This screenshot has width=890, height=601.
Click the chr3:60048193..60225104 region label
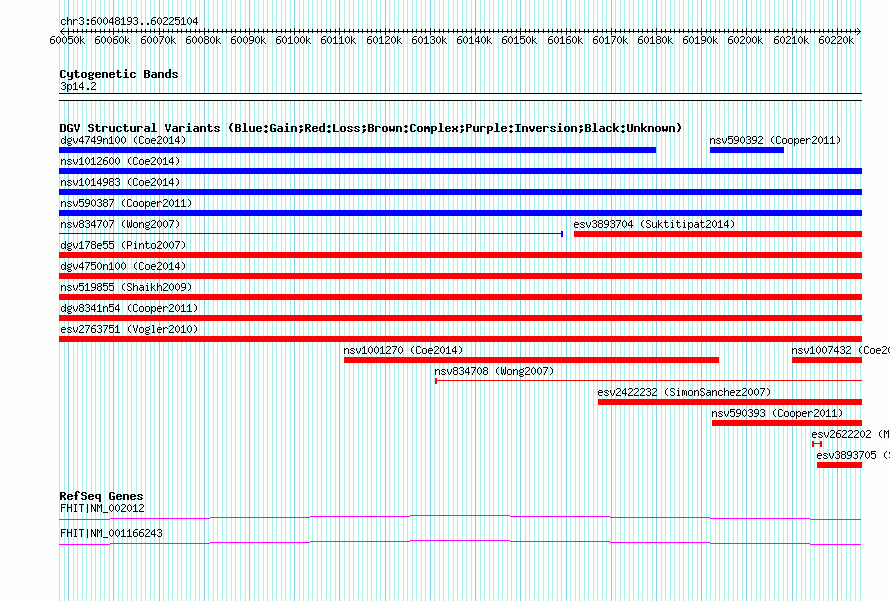coord(129,21)
